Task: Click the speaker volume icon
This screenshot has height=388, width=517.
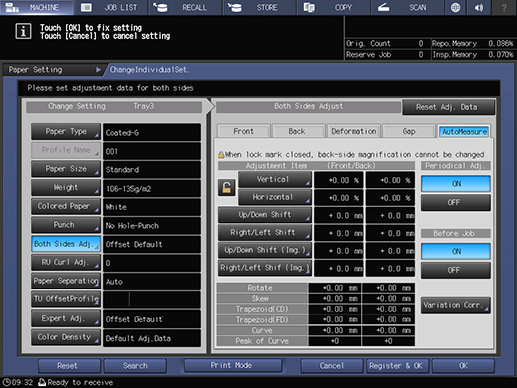Action: click(479, 7)
